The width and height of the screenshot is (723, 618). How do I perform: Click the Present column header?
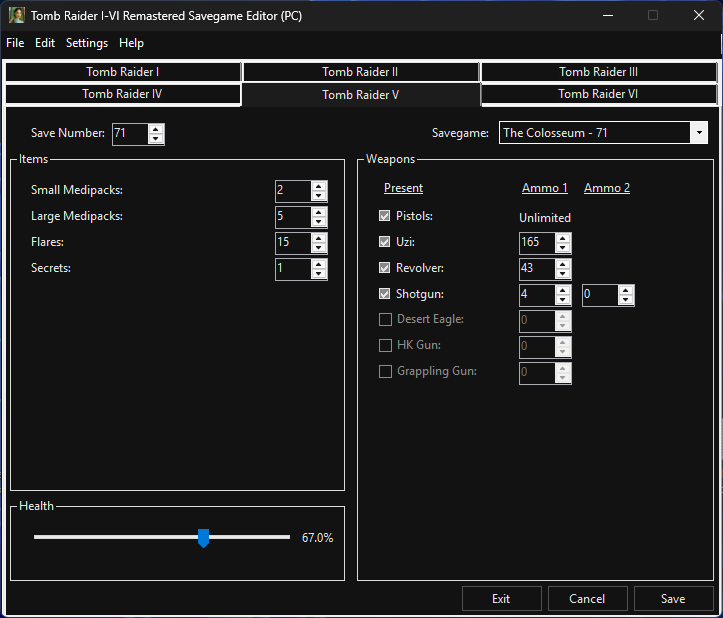coord(403,188)
